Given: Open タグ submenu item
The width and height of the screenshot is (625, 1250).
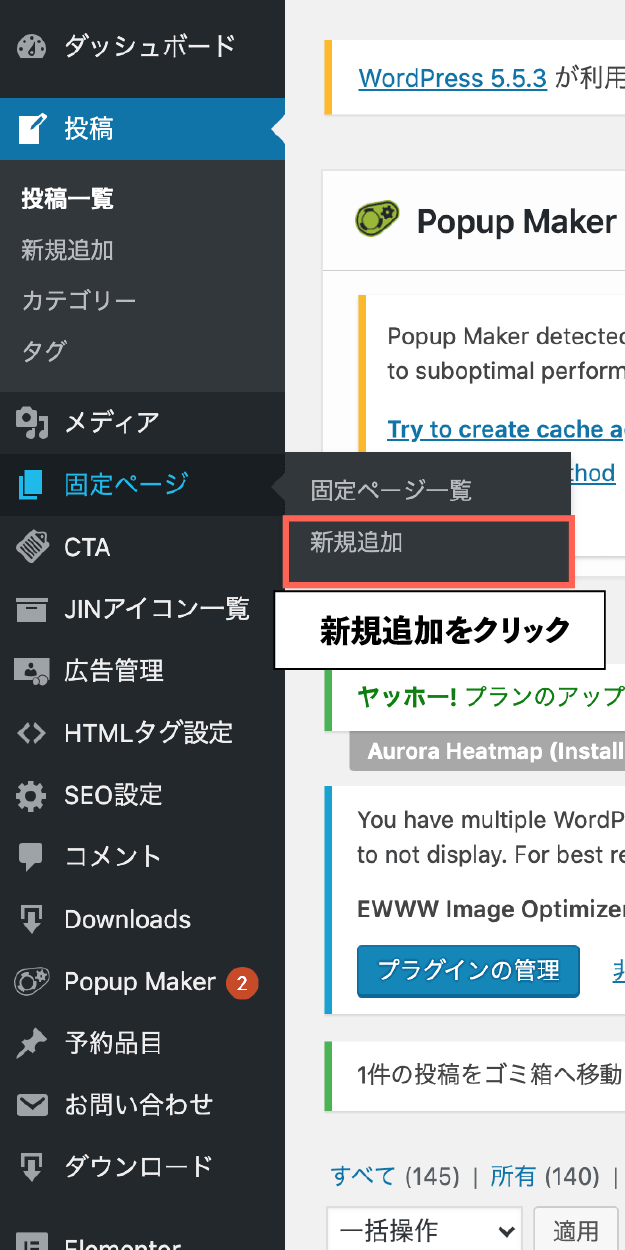Looking at the screenshot, I should point(44,351).
